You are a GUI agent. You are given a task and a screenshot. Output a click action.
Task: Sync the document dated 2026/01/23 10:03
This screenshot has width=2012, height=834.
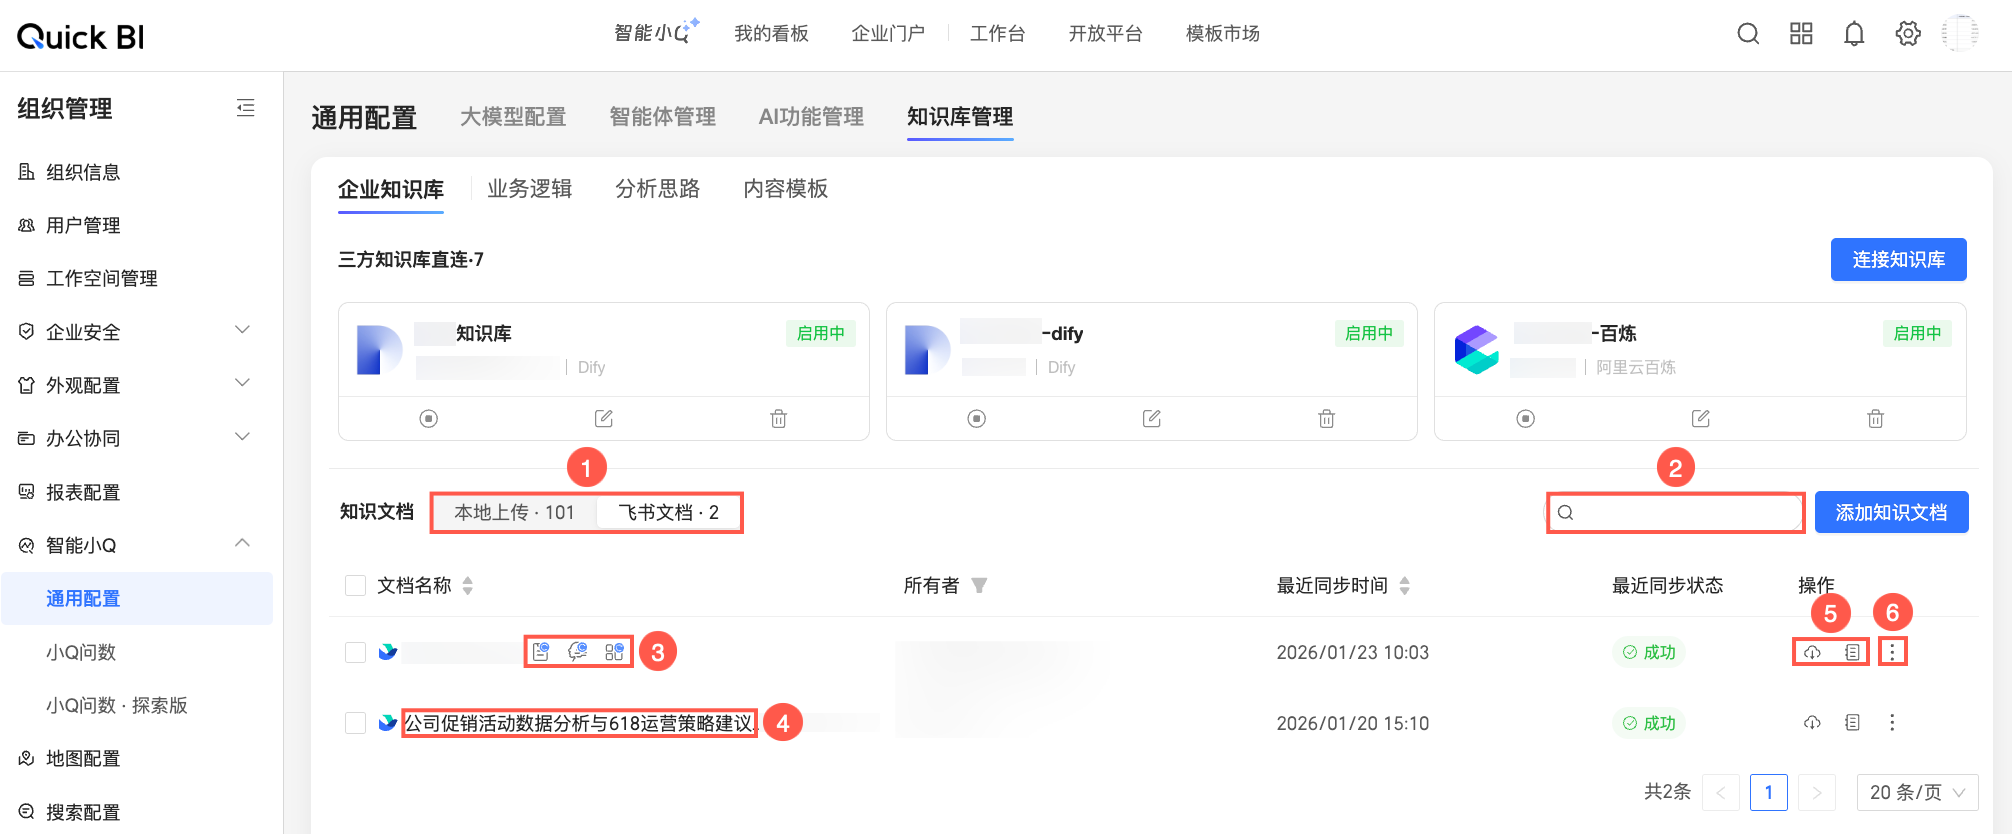[x=1812, y=652]
